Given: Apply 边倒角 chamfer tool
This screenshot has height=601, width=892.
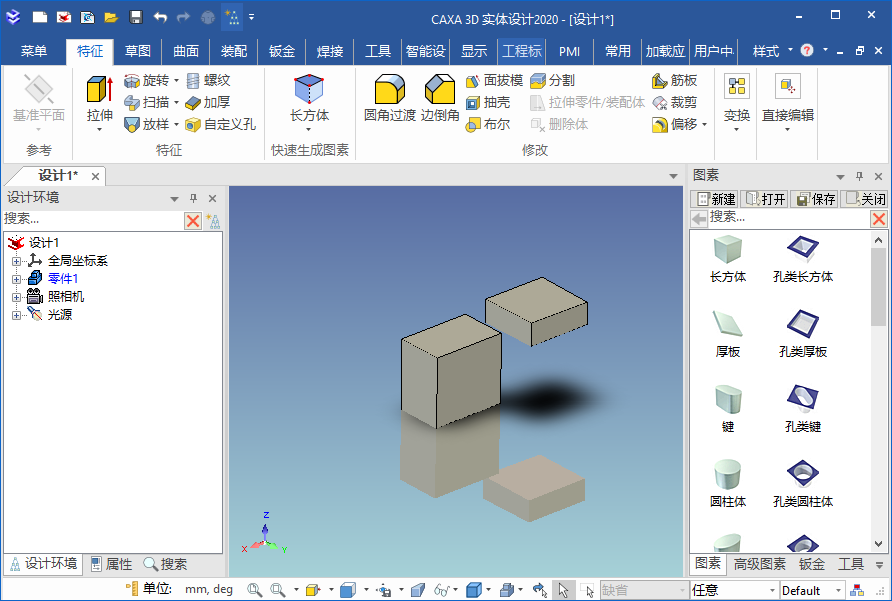Looking at the screenshot, I should (440, 98).
